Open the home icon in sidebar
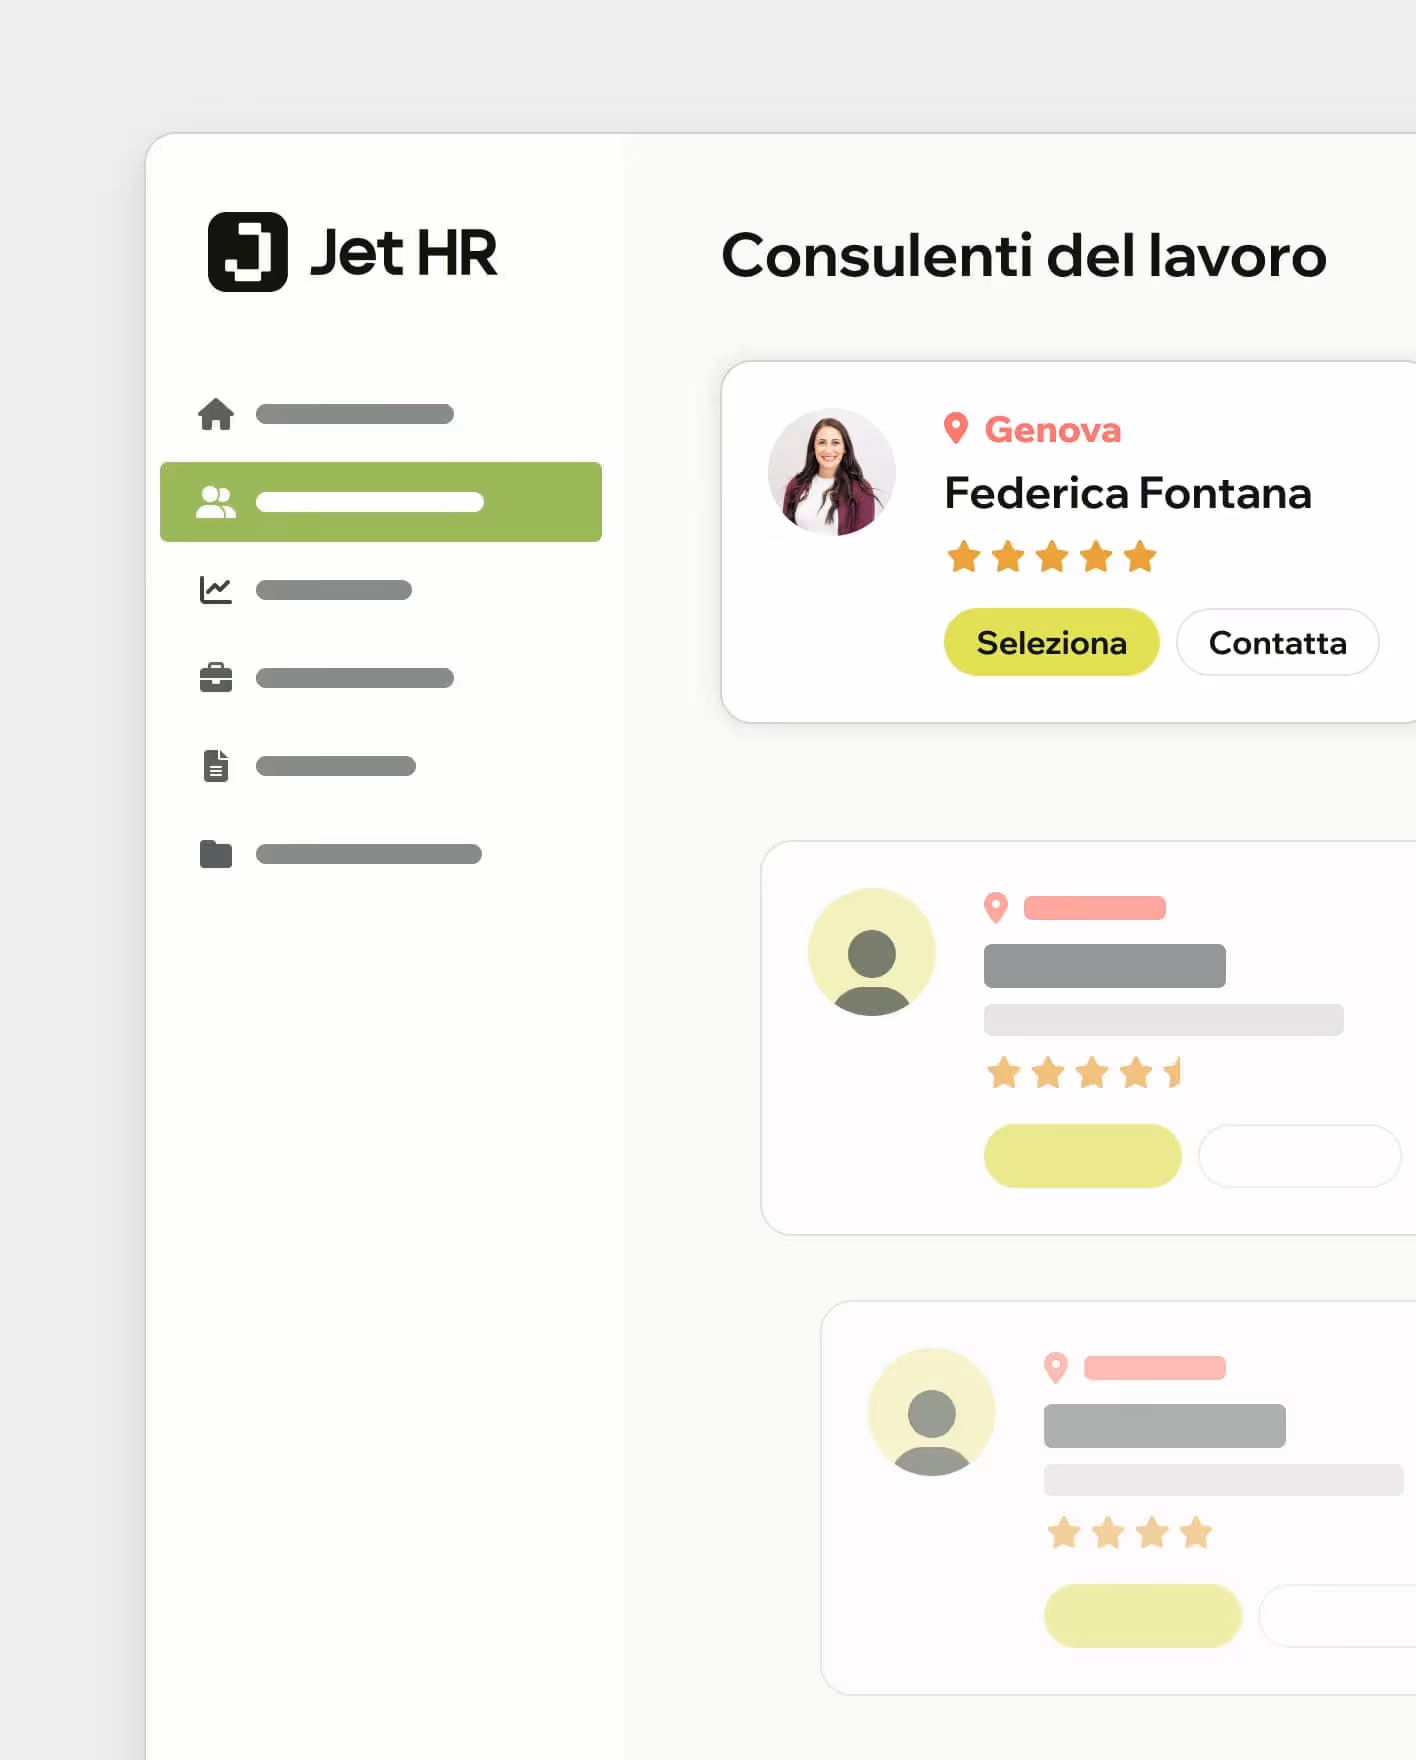 [x=216, y=414]
